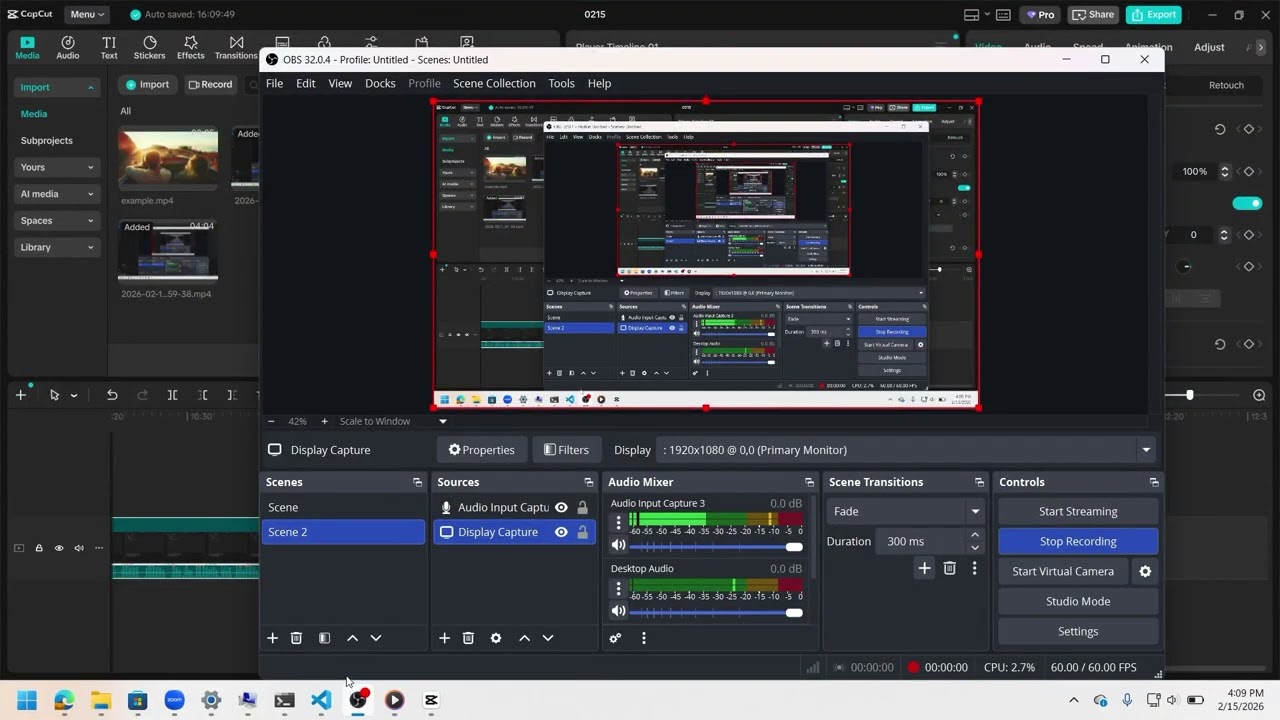Open the OBS File menu
The height and width of the screenshot is (720, 1280).
[274, 83]
